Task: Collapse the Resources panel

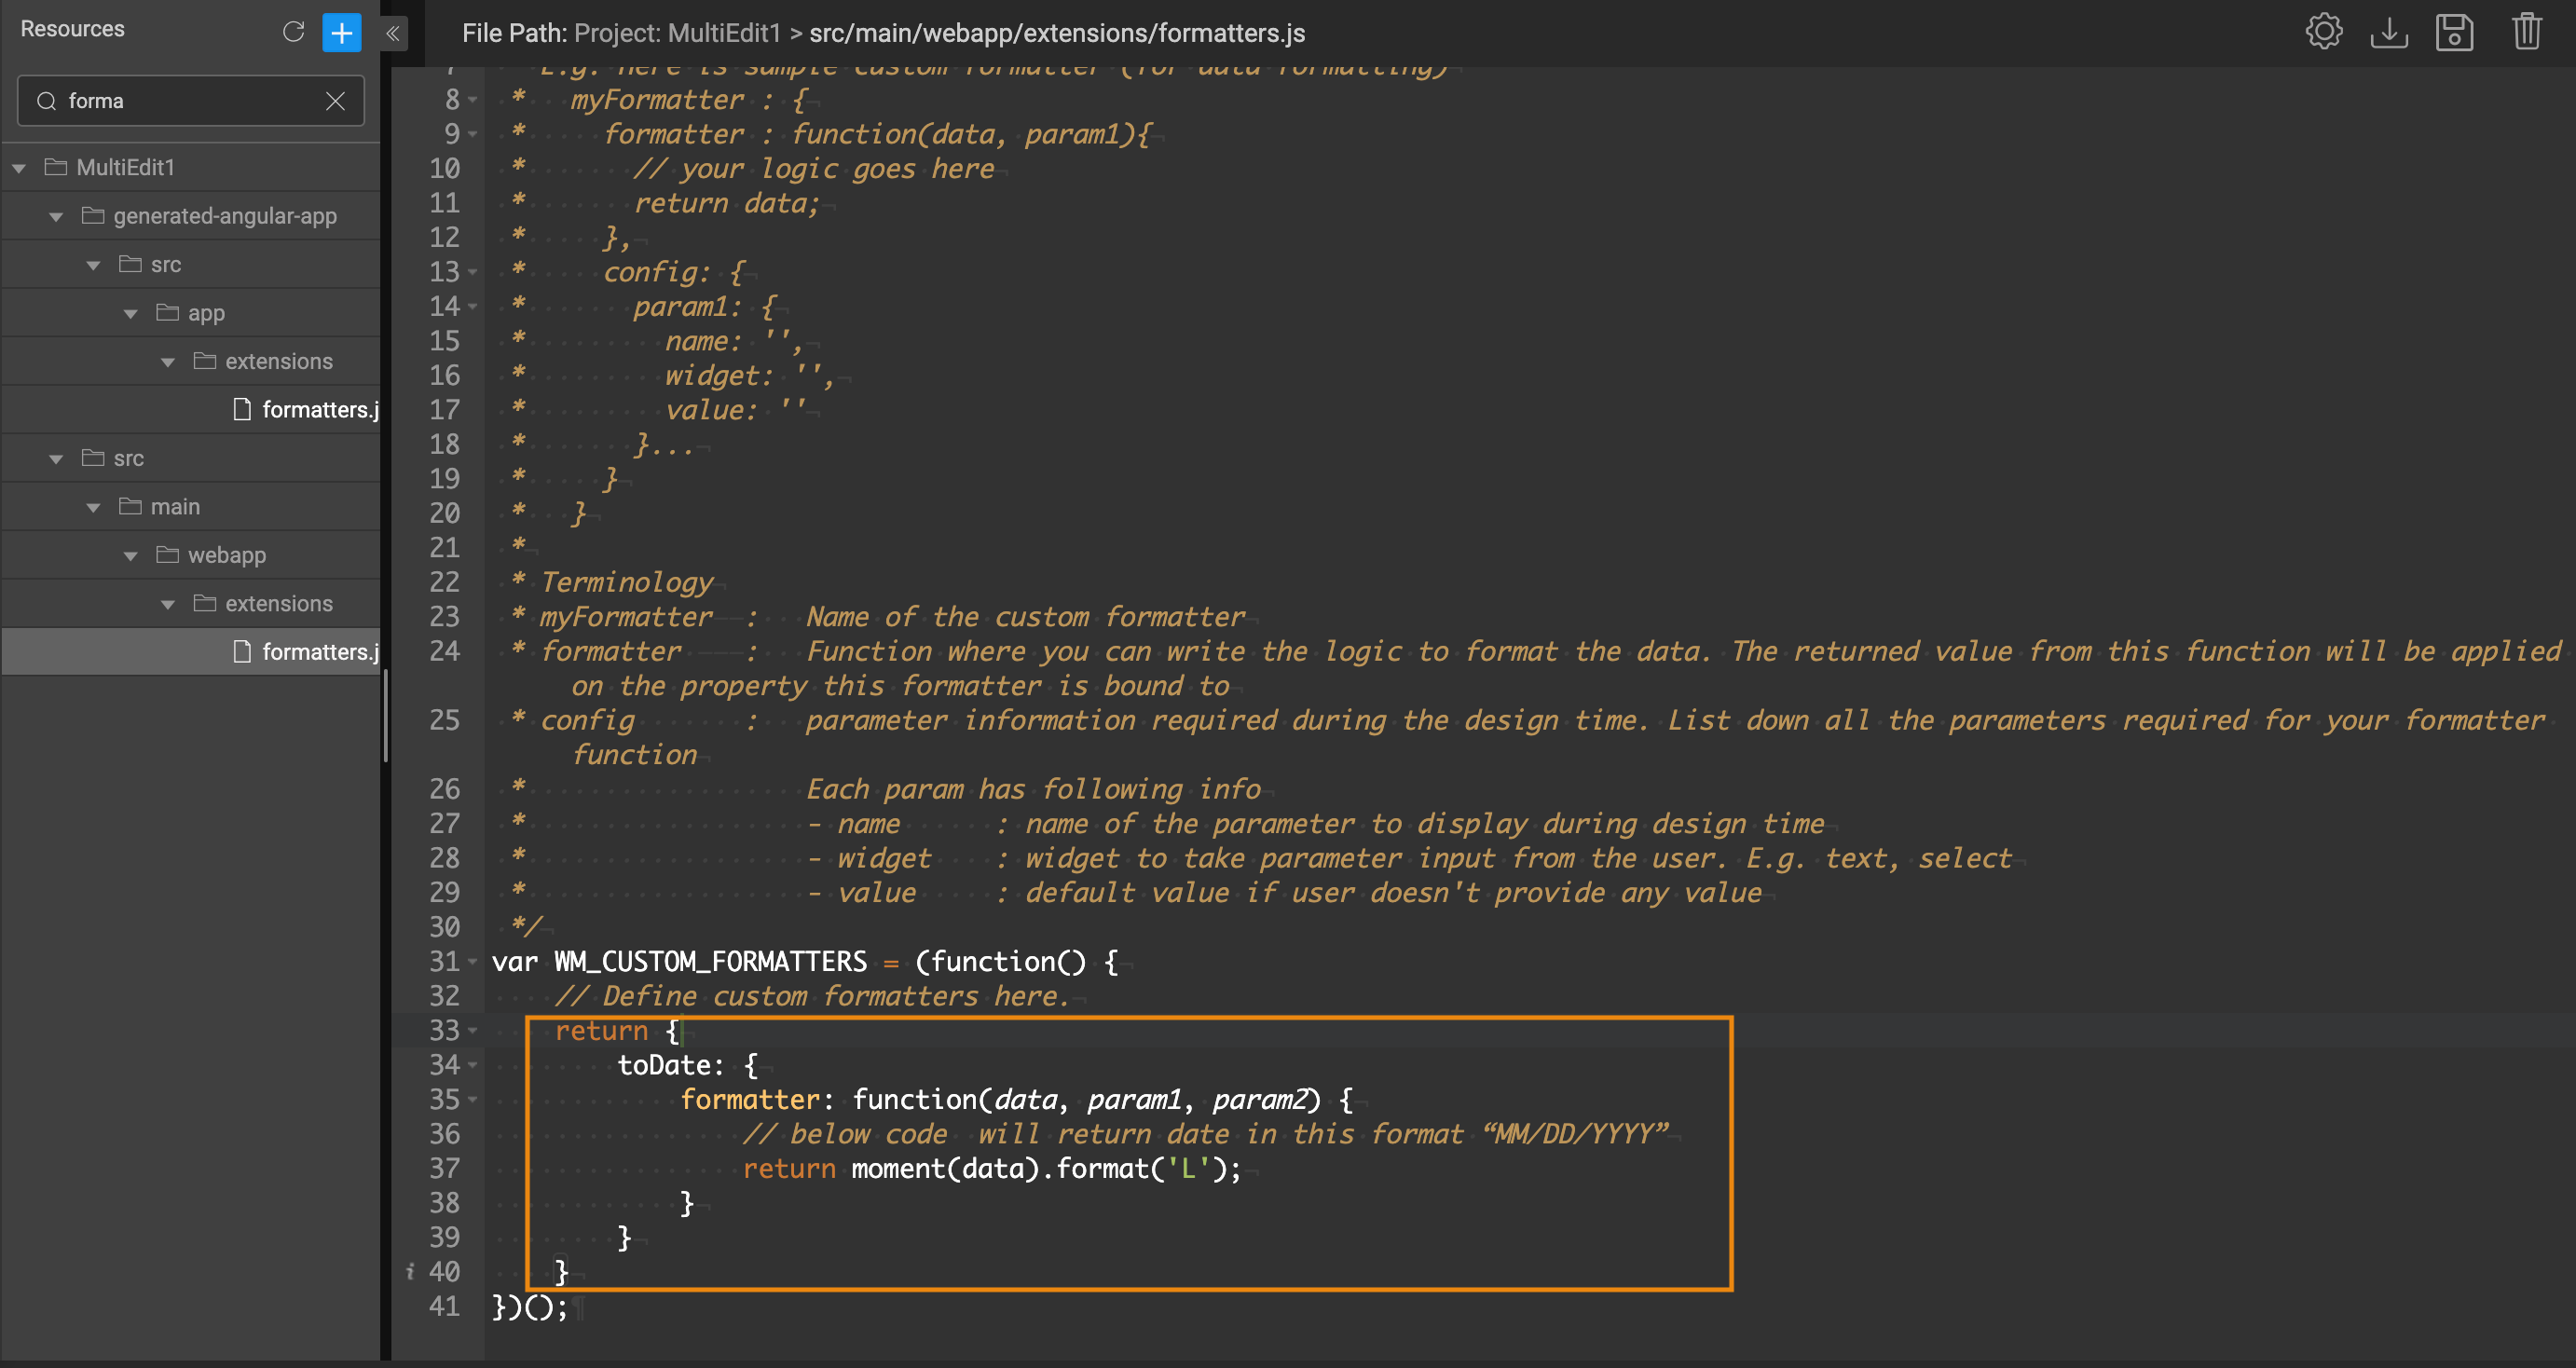Action: point(392,33)
